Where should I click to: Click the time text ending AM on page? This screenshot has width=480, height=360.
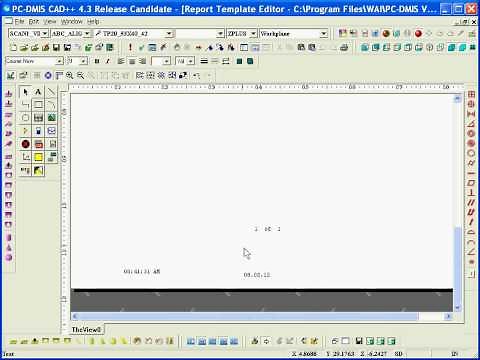[x=142, y=272]
